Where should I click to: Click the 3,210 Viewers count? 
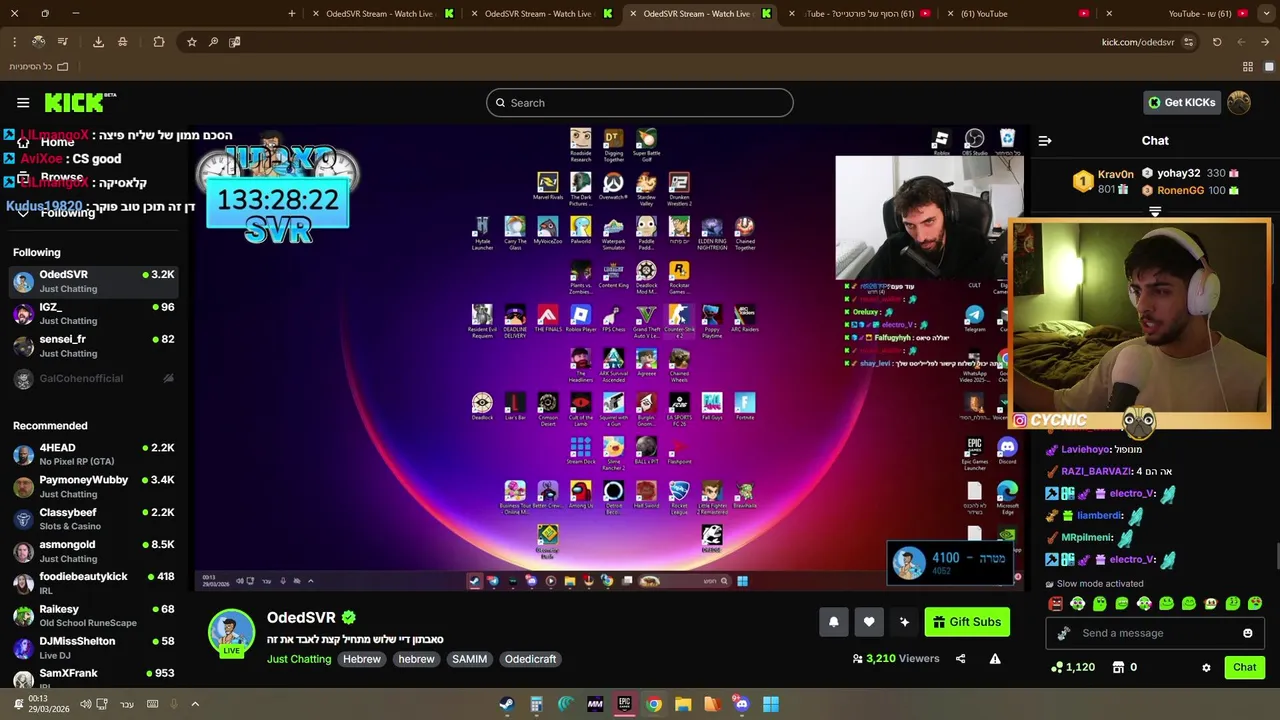pyautogui.click(x=896, y=659)
